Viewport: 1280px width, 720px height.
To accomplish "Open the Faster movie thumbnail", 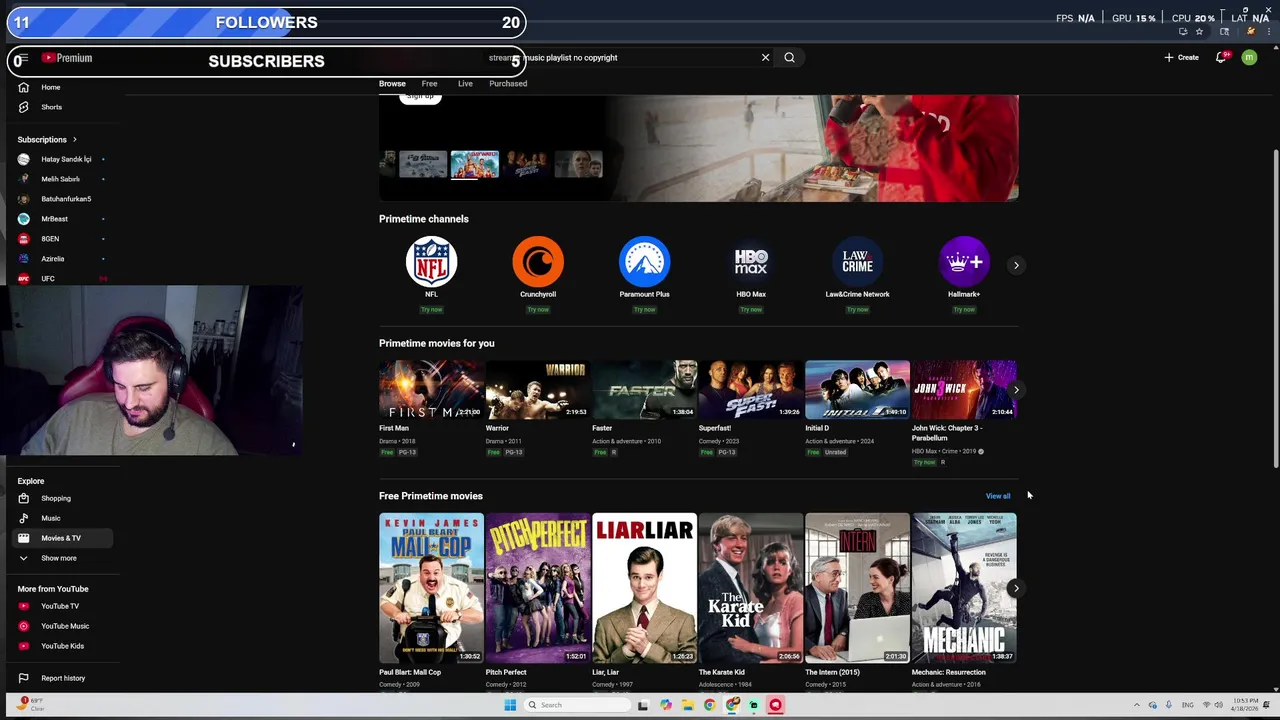I will click(644, 390).
